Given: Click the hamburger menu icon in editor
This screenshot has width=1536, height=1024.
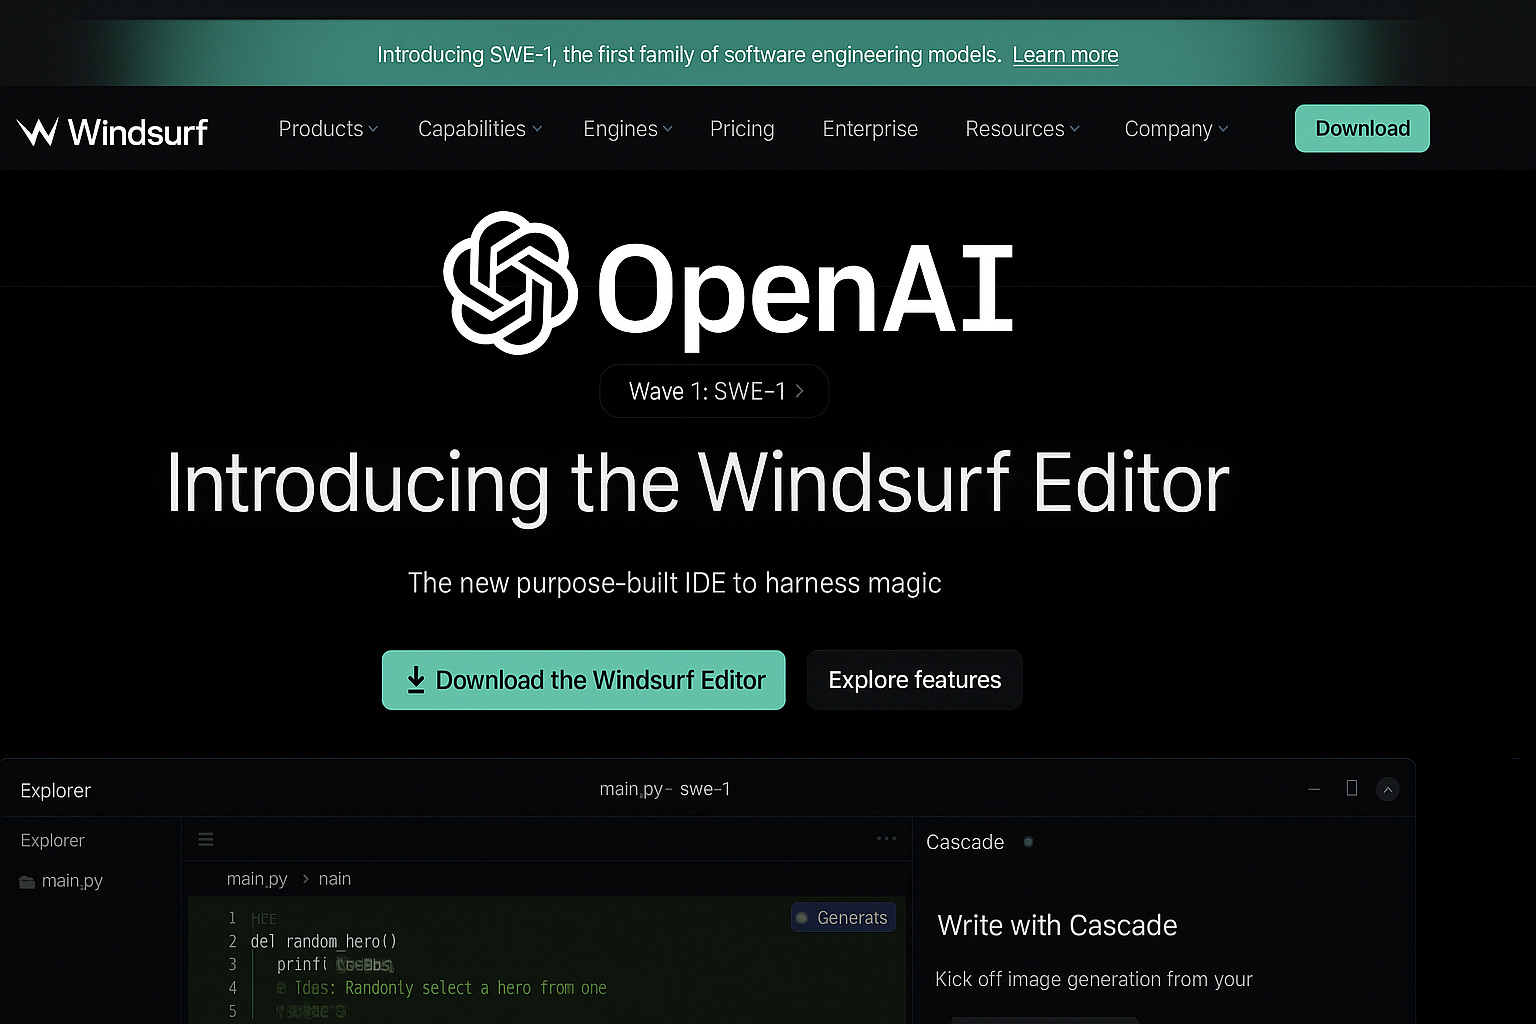Looking at the screenshot, I should point(206,839).
